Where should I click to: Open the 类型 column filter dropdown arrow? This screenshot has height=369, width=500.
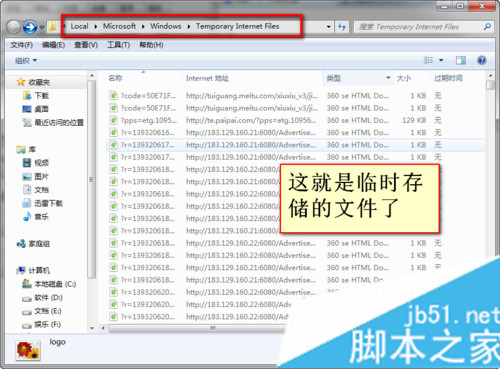tap(388, 78)
